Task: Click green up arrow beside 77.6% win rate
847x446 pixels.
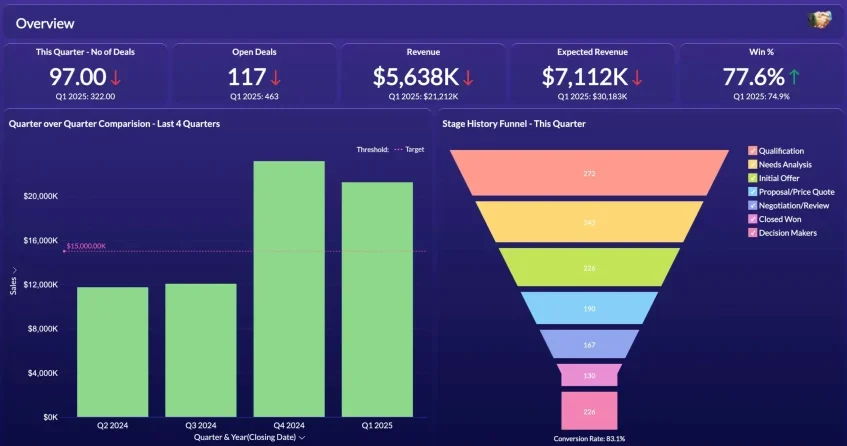Action: pyautogui.click(x=794, y=77)
